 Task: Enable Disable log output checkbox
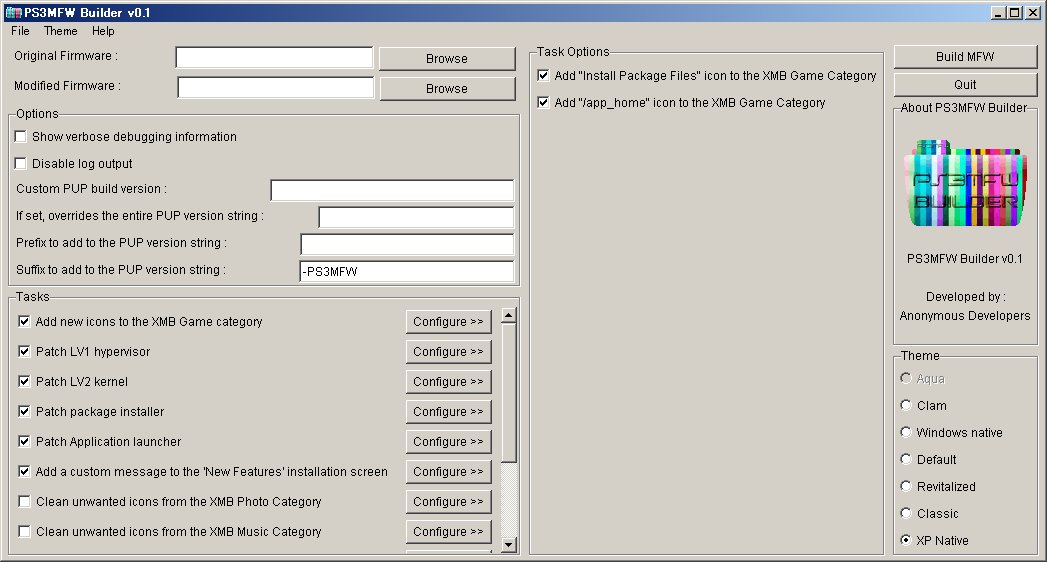coord(21,164)
